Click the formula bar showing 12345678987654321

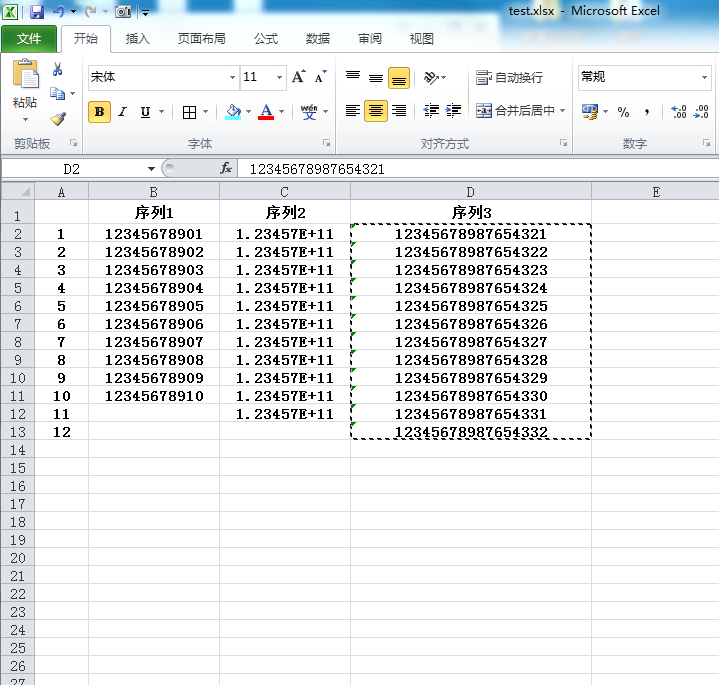pyautogui.click(x=478, y=169)
